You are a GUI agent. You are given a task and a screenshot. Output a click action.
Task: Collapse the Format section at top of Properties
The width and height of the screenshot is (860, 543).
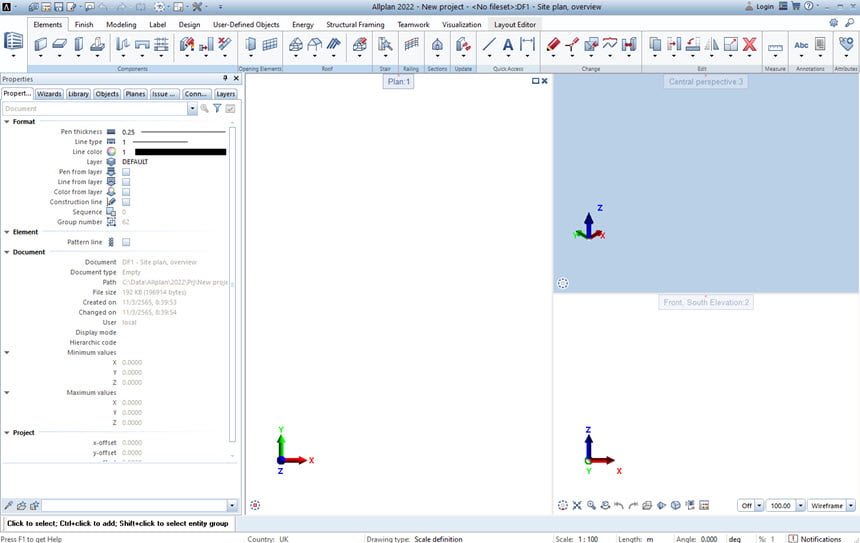(x=7, y=122)
